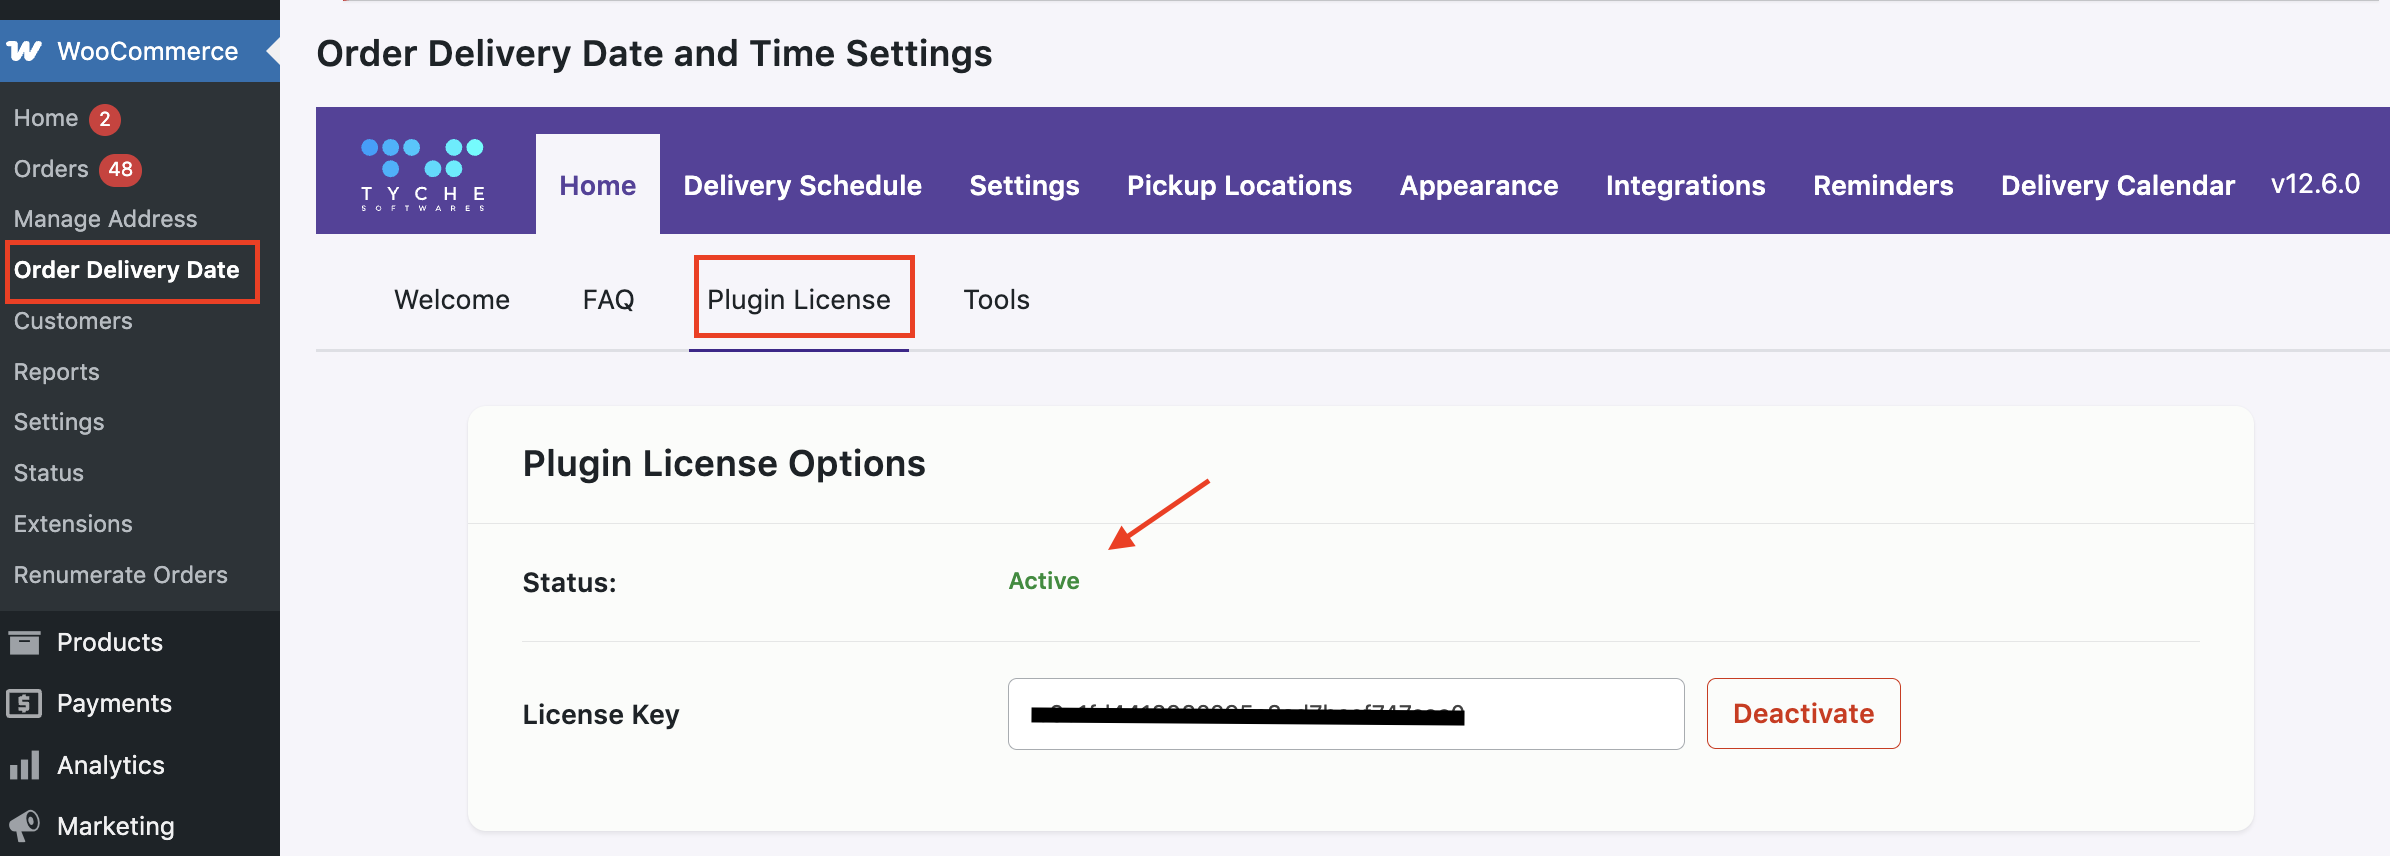The image size is (2390, 856).
Task: Click the Orders count badge showing 48
Action: (x=121, y=169)
